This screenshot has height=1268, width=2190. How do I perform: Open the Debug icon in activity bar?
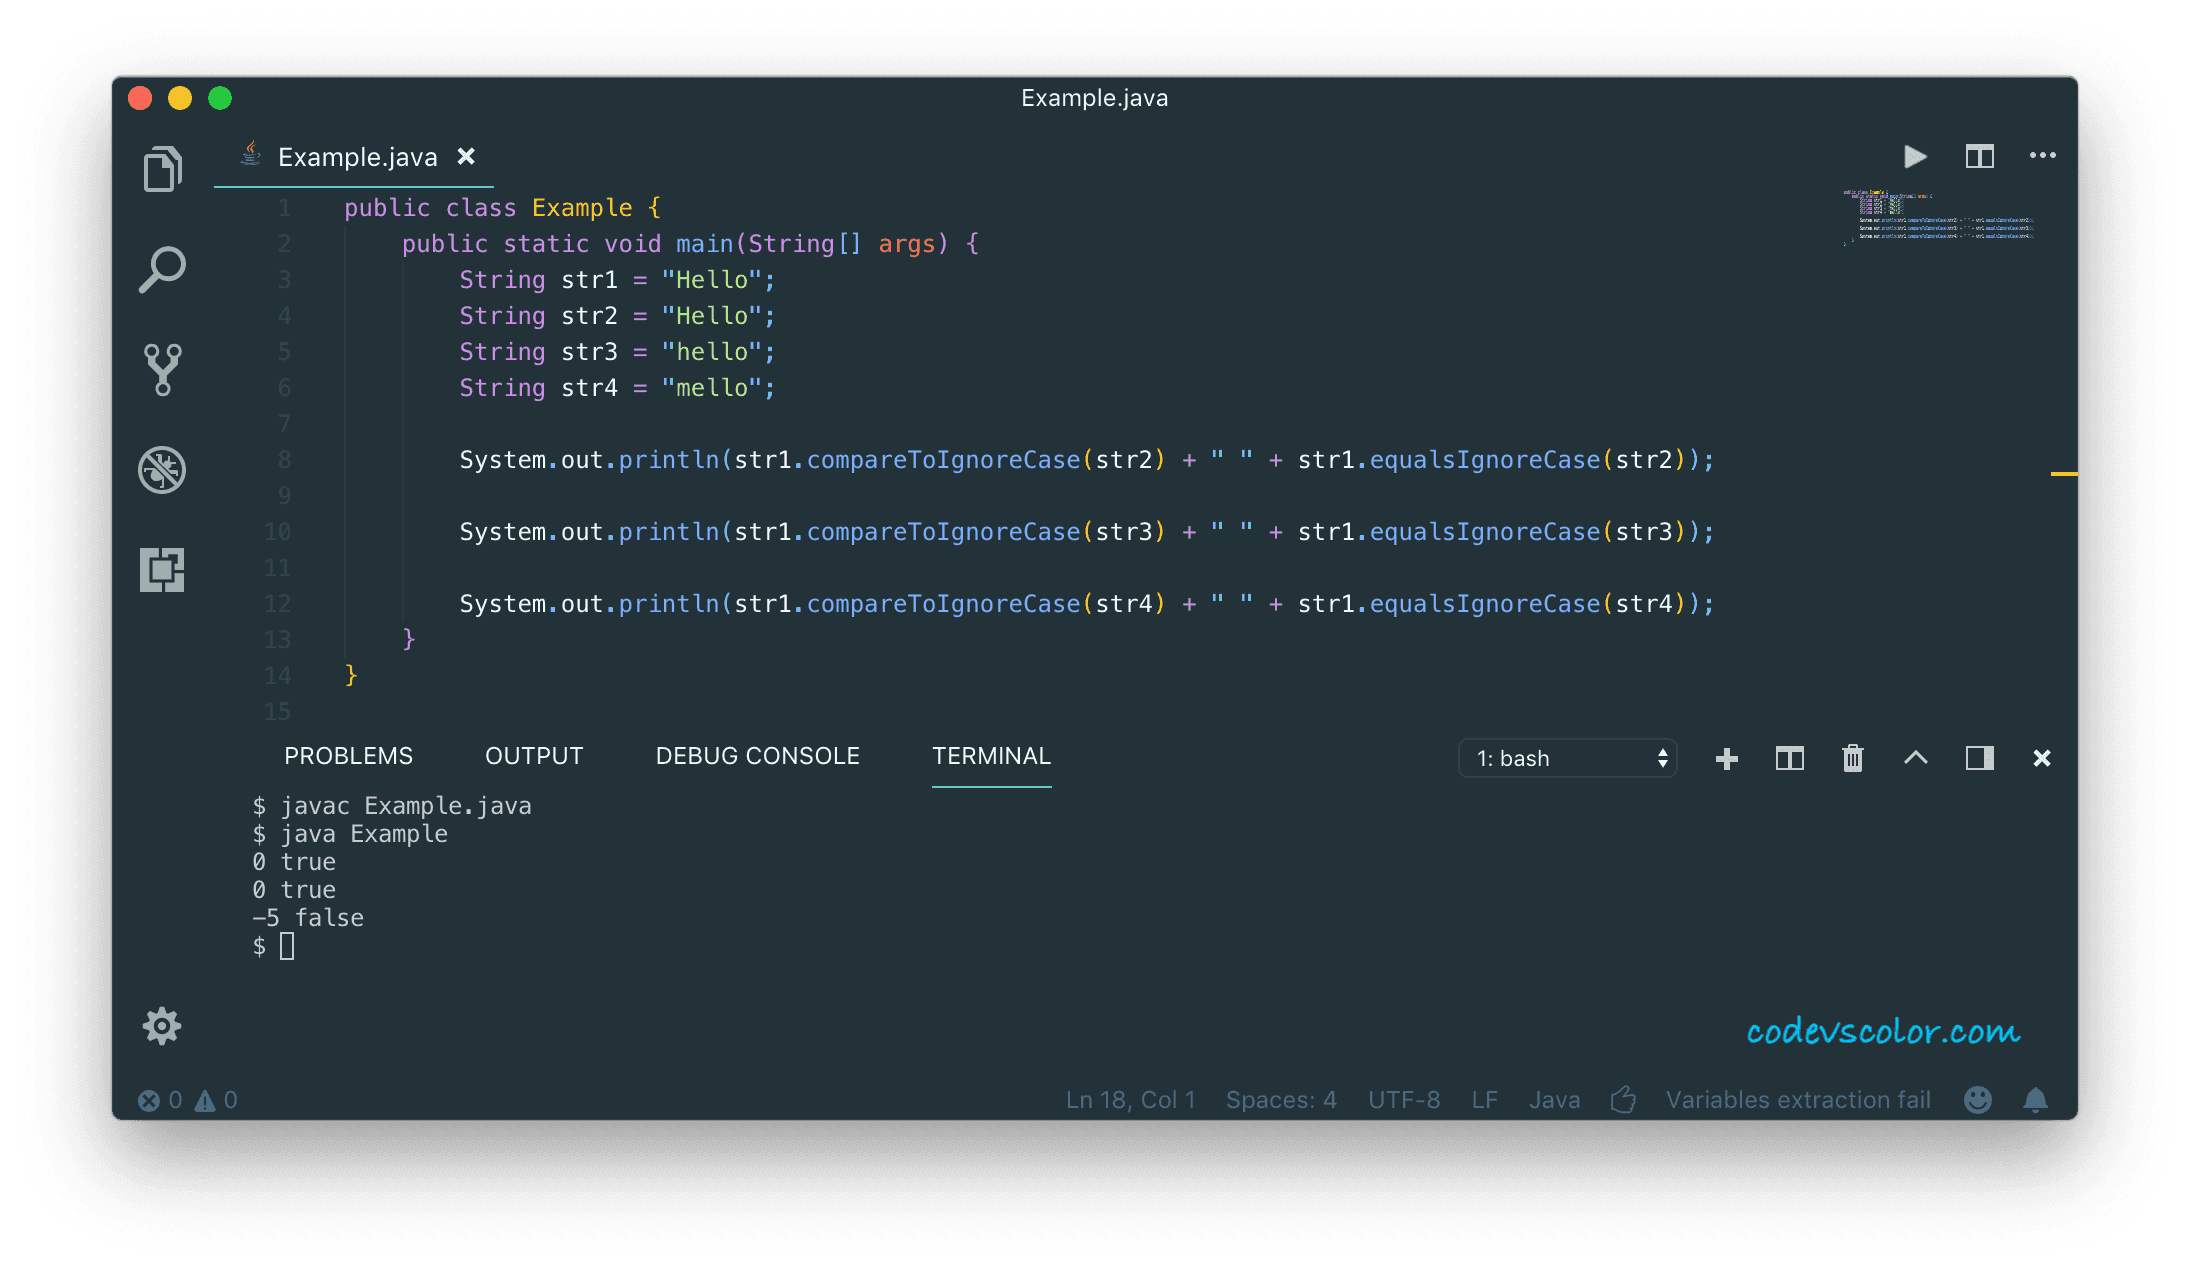click(162, 470)
